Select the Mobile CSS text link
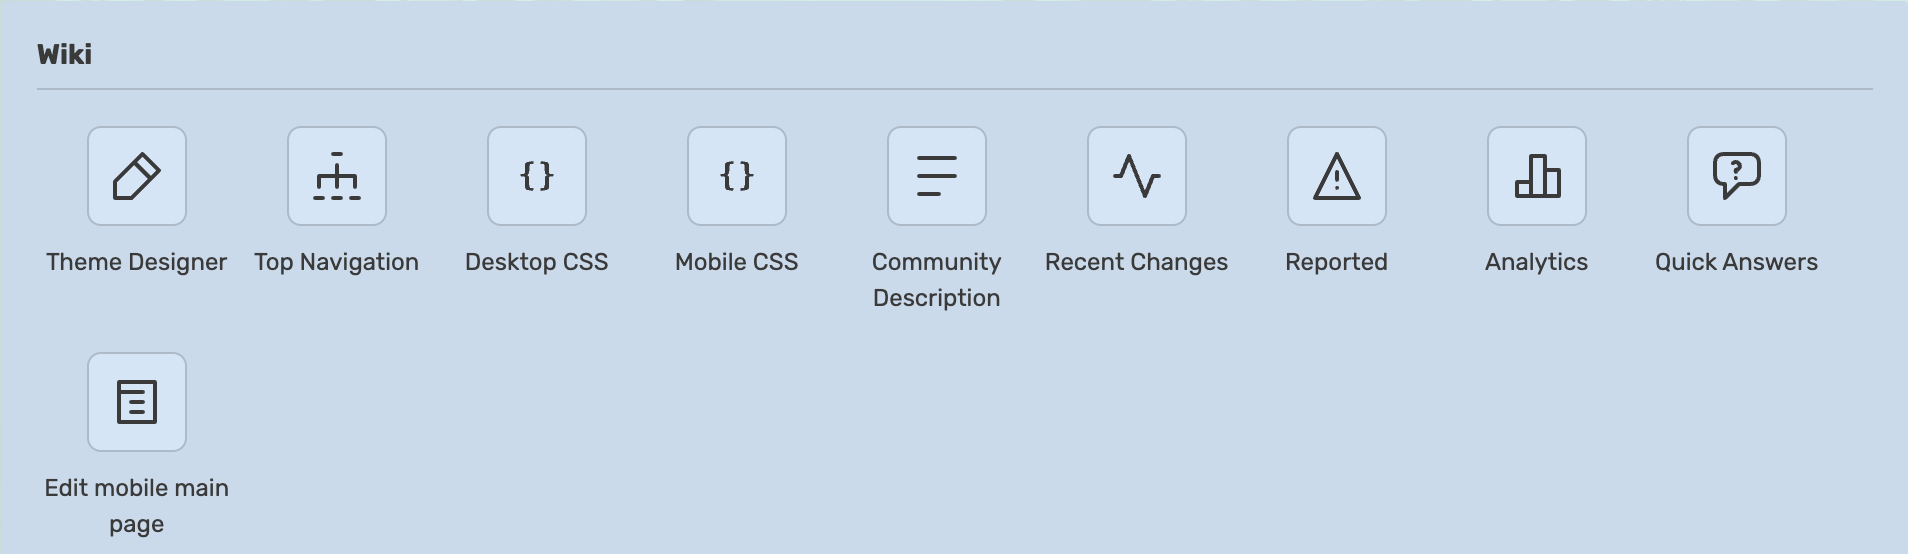 [x=737, y=262]
